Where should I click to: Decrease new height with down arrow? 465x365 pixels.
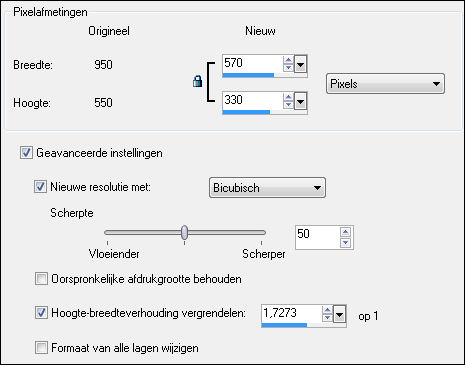288,105
